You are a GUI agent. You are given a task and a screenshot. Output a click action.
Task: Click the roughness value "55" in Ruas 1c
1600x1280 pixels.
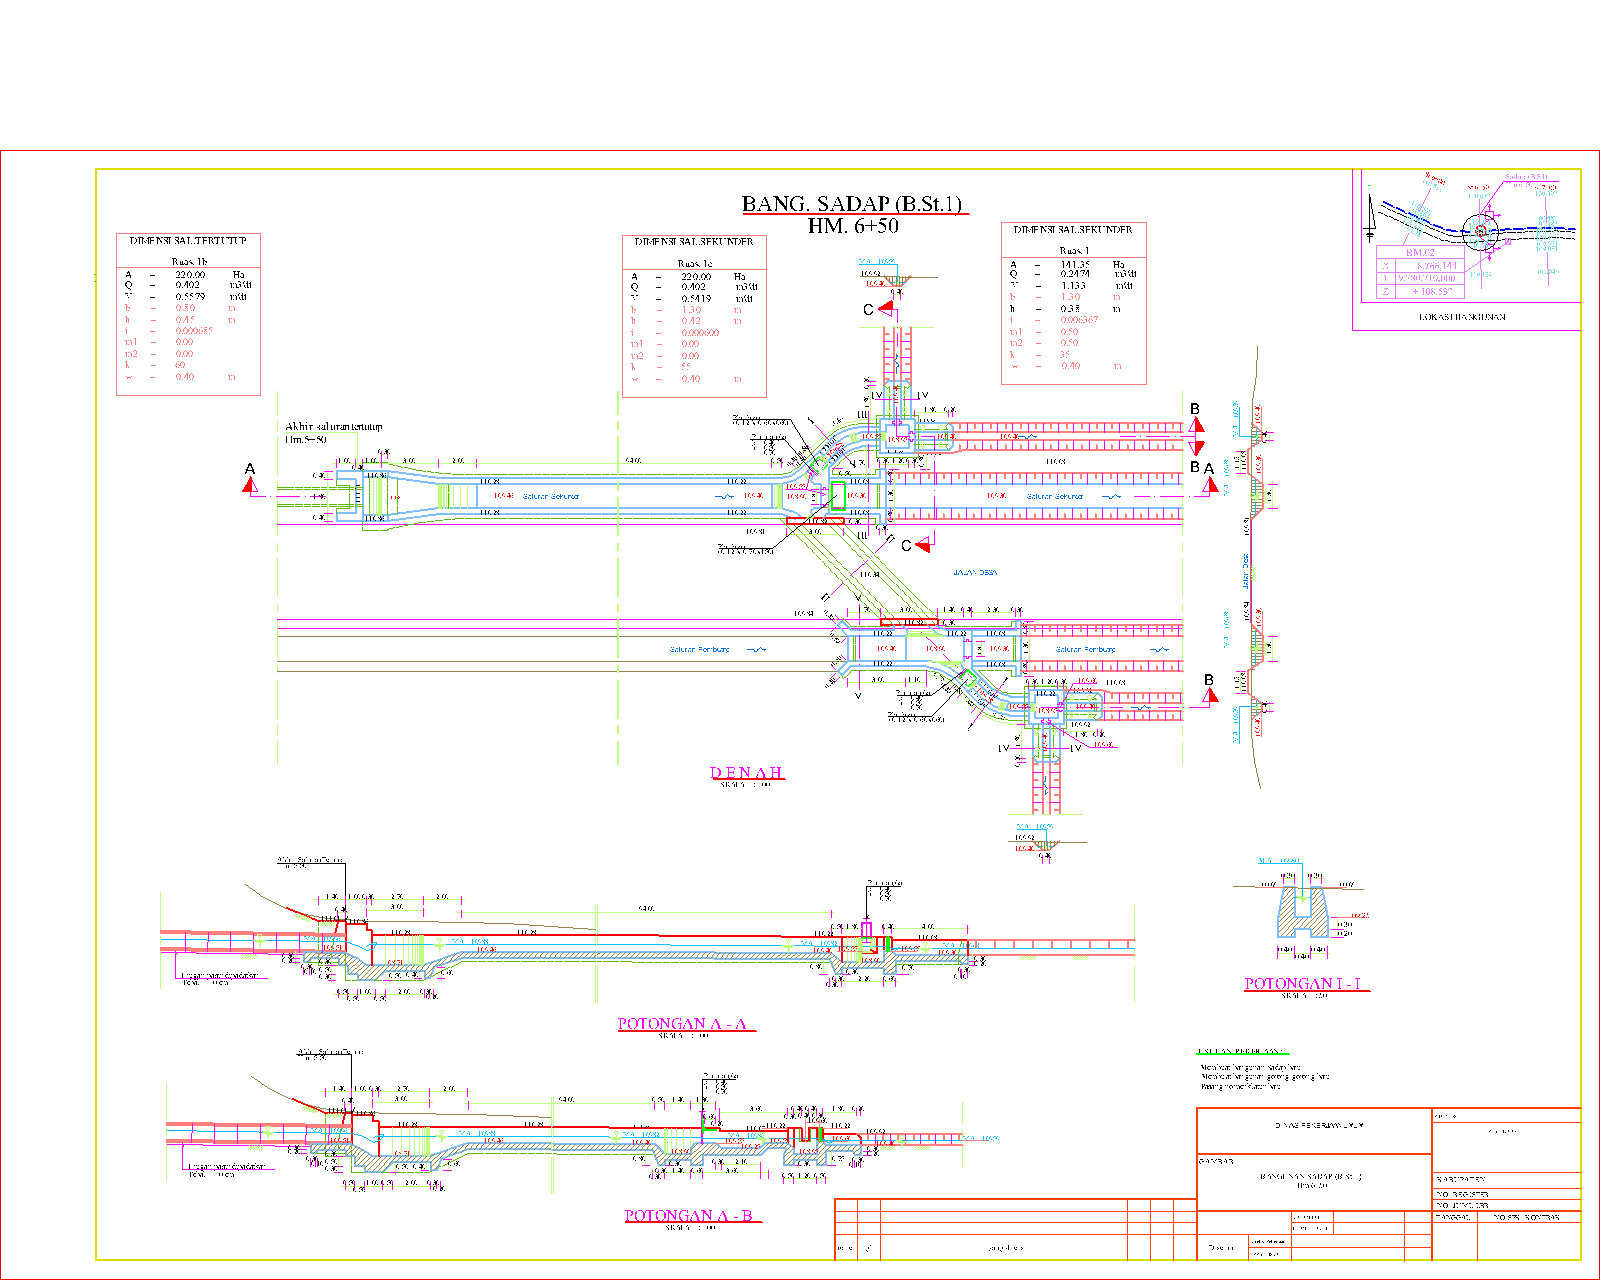[x=686, y=367]
